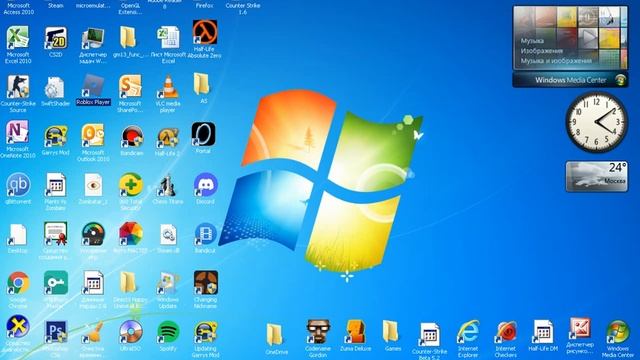Select the Plants vs Zombies shortcut
The height and width of the screenshot is (360, 640).
tap(56, 185)
